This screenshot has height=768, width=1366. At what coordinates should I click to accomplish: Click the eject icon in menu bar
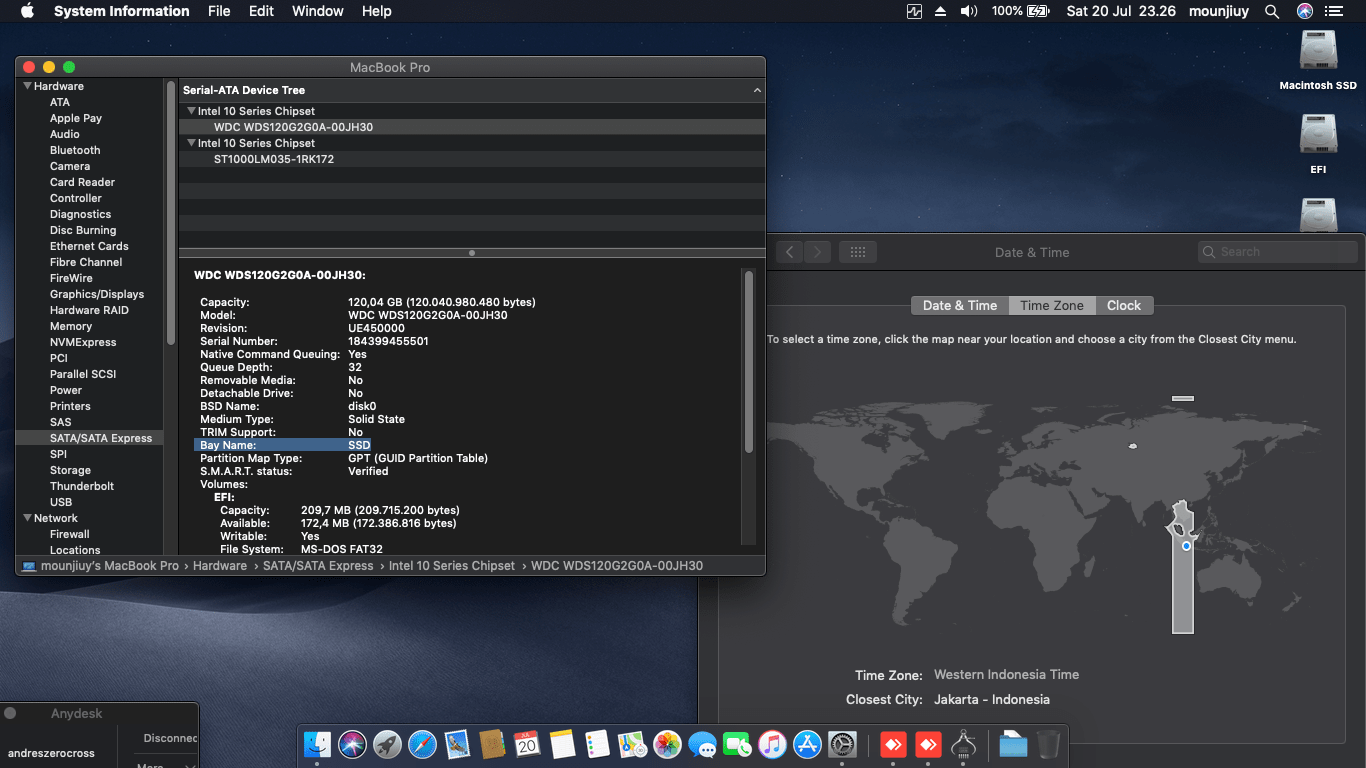[940, 11]
